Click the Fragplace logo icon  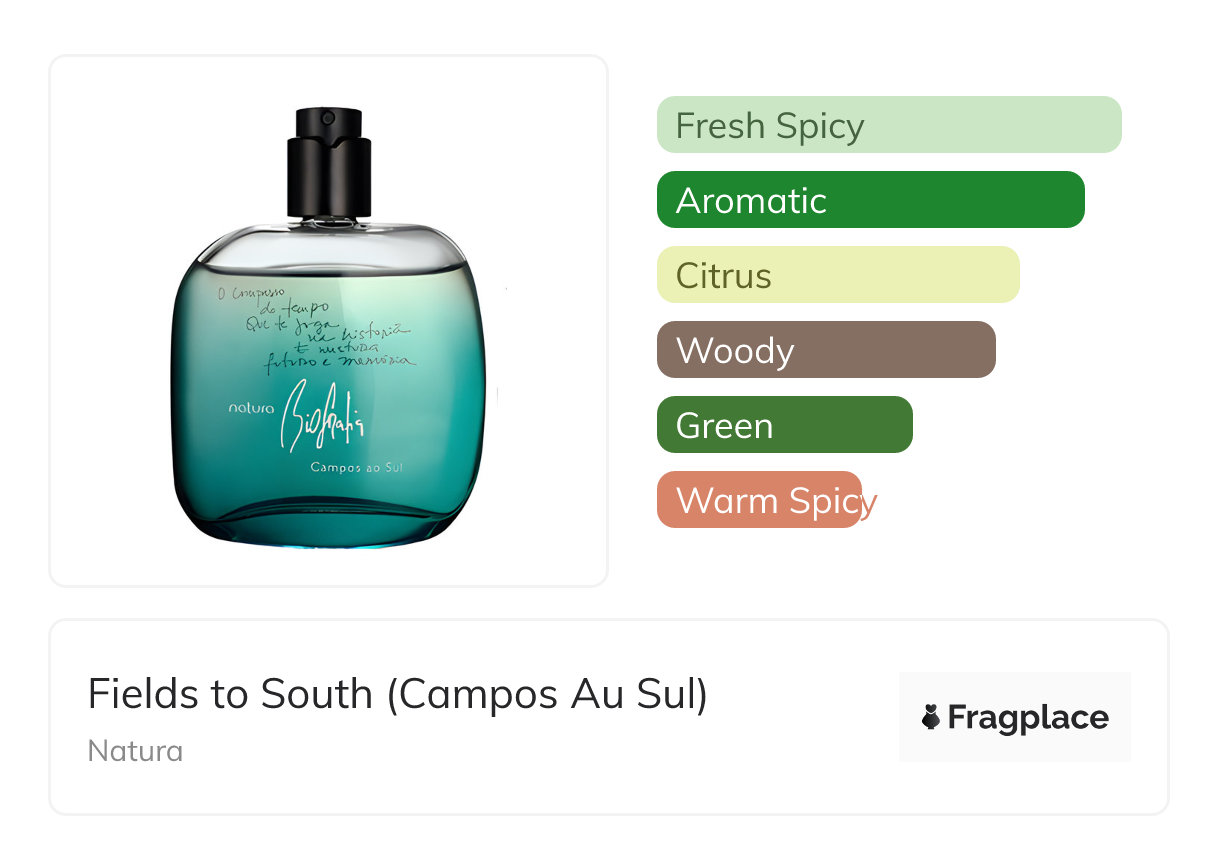tap(931, 717)
